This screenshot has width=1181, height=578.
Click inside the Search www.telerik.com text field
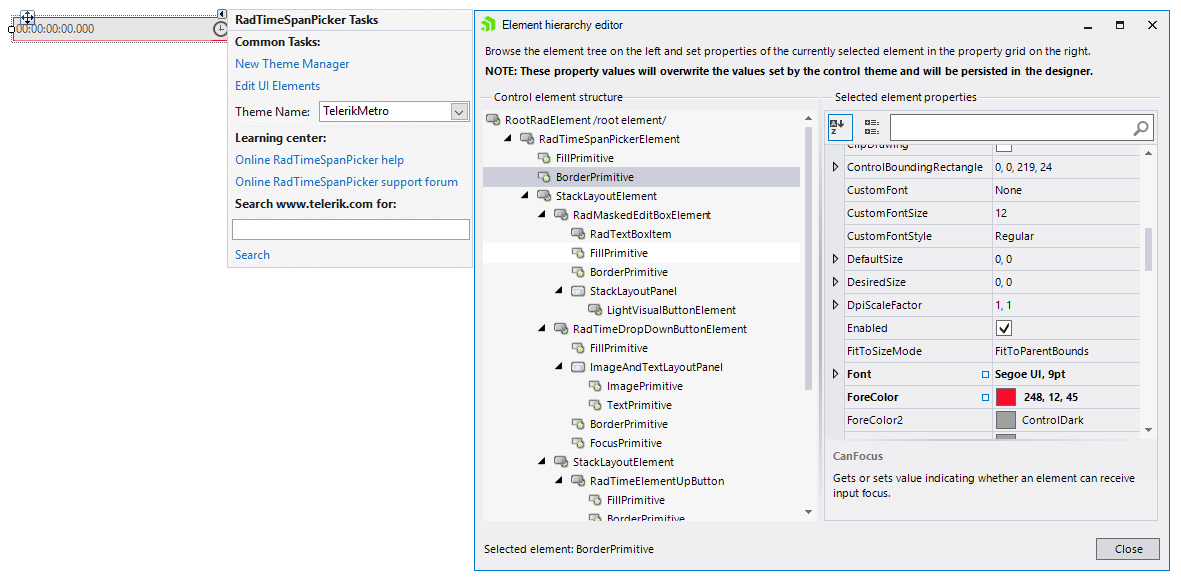[350, 229]
